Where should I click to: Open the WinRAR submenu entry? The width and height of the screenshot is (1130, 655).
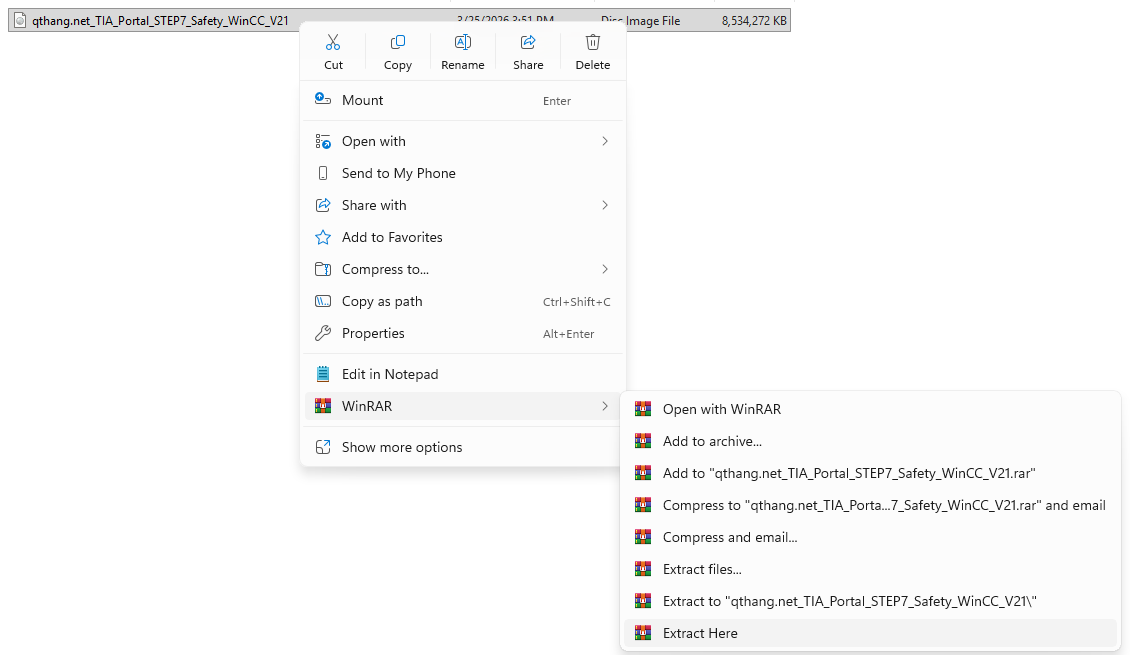point(367,406)
